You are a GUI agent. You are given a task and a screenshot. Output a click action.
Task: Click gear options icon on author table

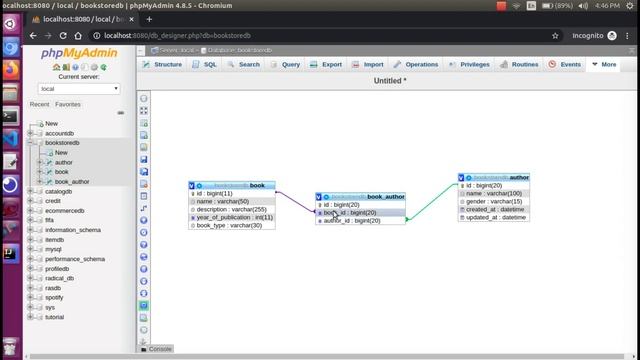click(x=469, y=178)
